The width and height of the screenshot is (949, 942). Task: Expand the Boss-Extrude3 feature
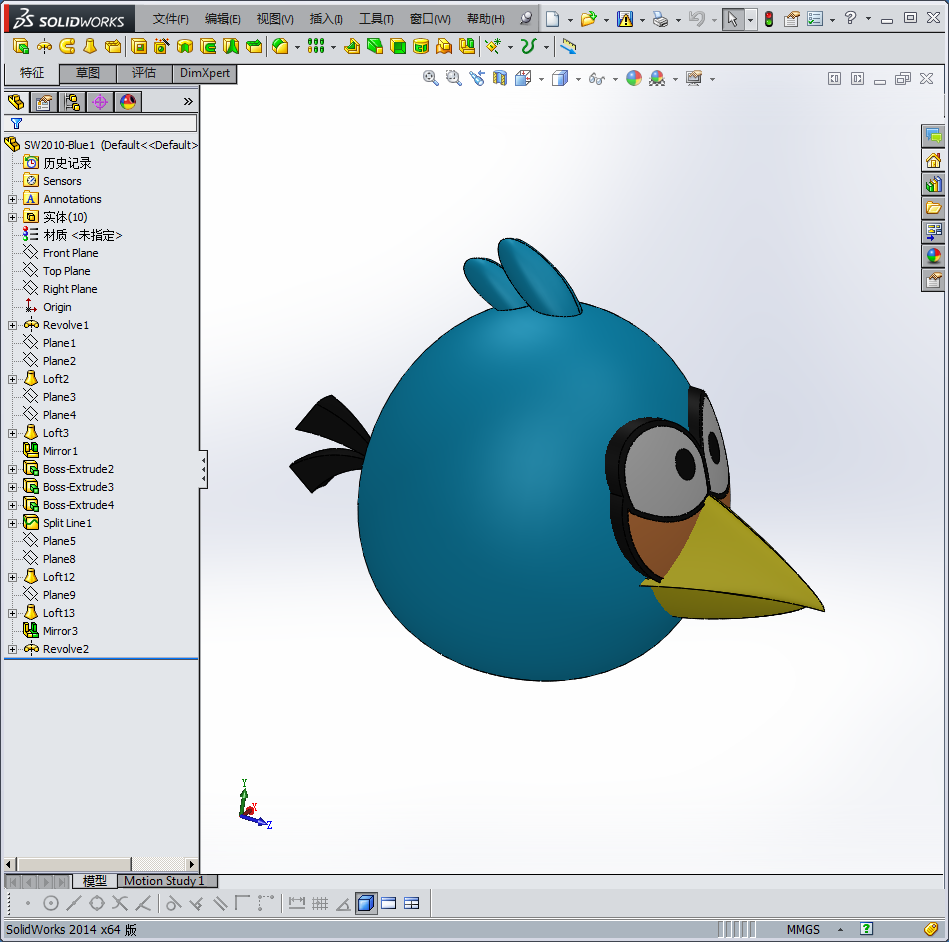tap(12, 487)
